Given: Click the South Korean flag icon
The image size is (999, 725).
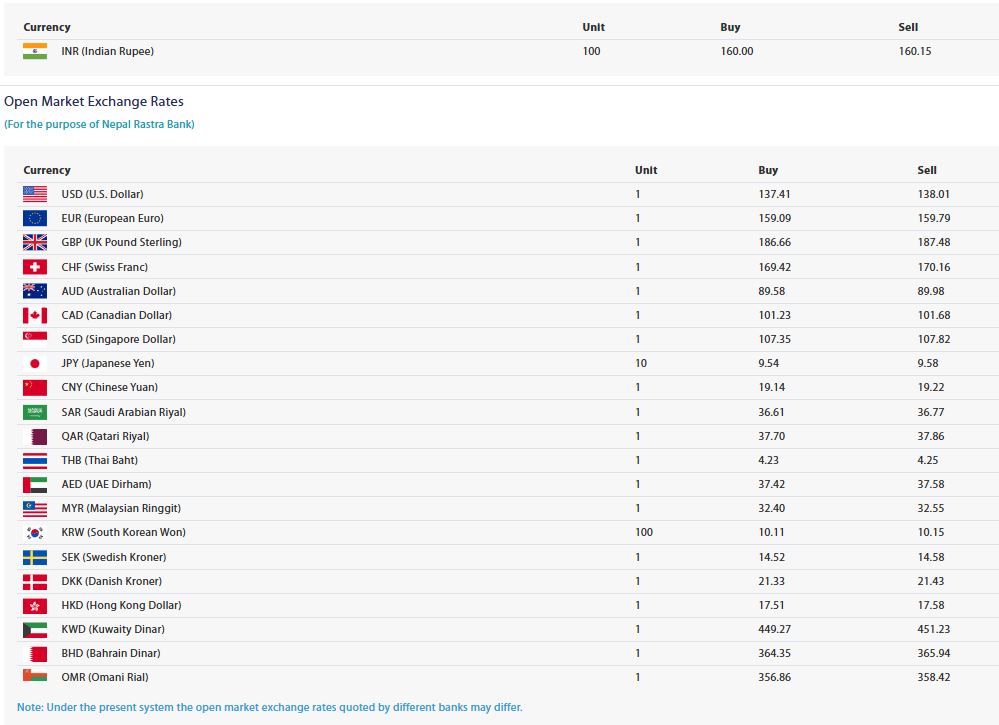Looking at the screenshot, I should [x=35, y=533].
